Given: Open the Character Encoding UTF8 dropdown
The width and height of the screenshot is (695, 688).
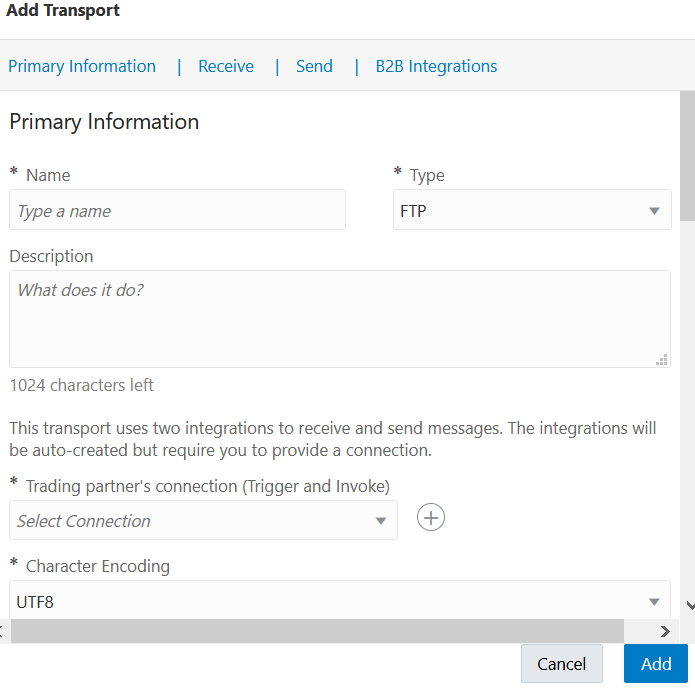Looking at the screenshot, I should point(340,602).
